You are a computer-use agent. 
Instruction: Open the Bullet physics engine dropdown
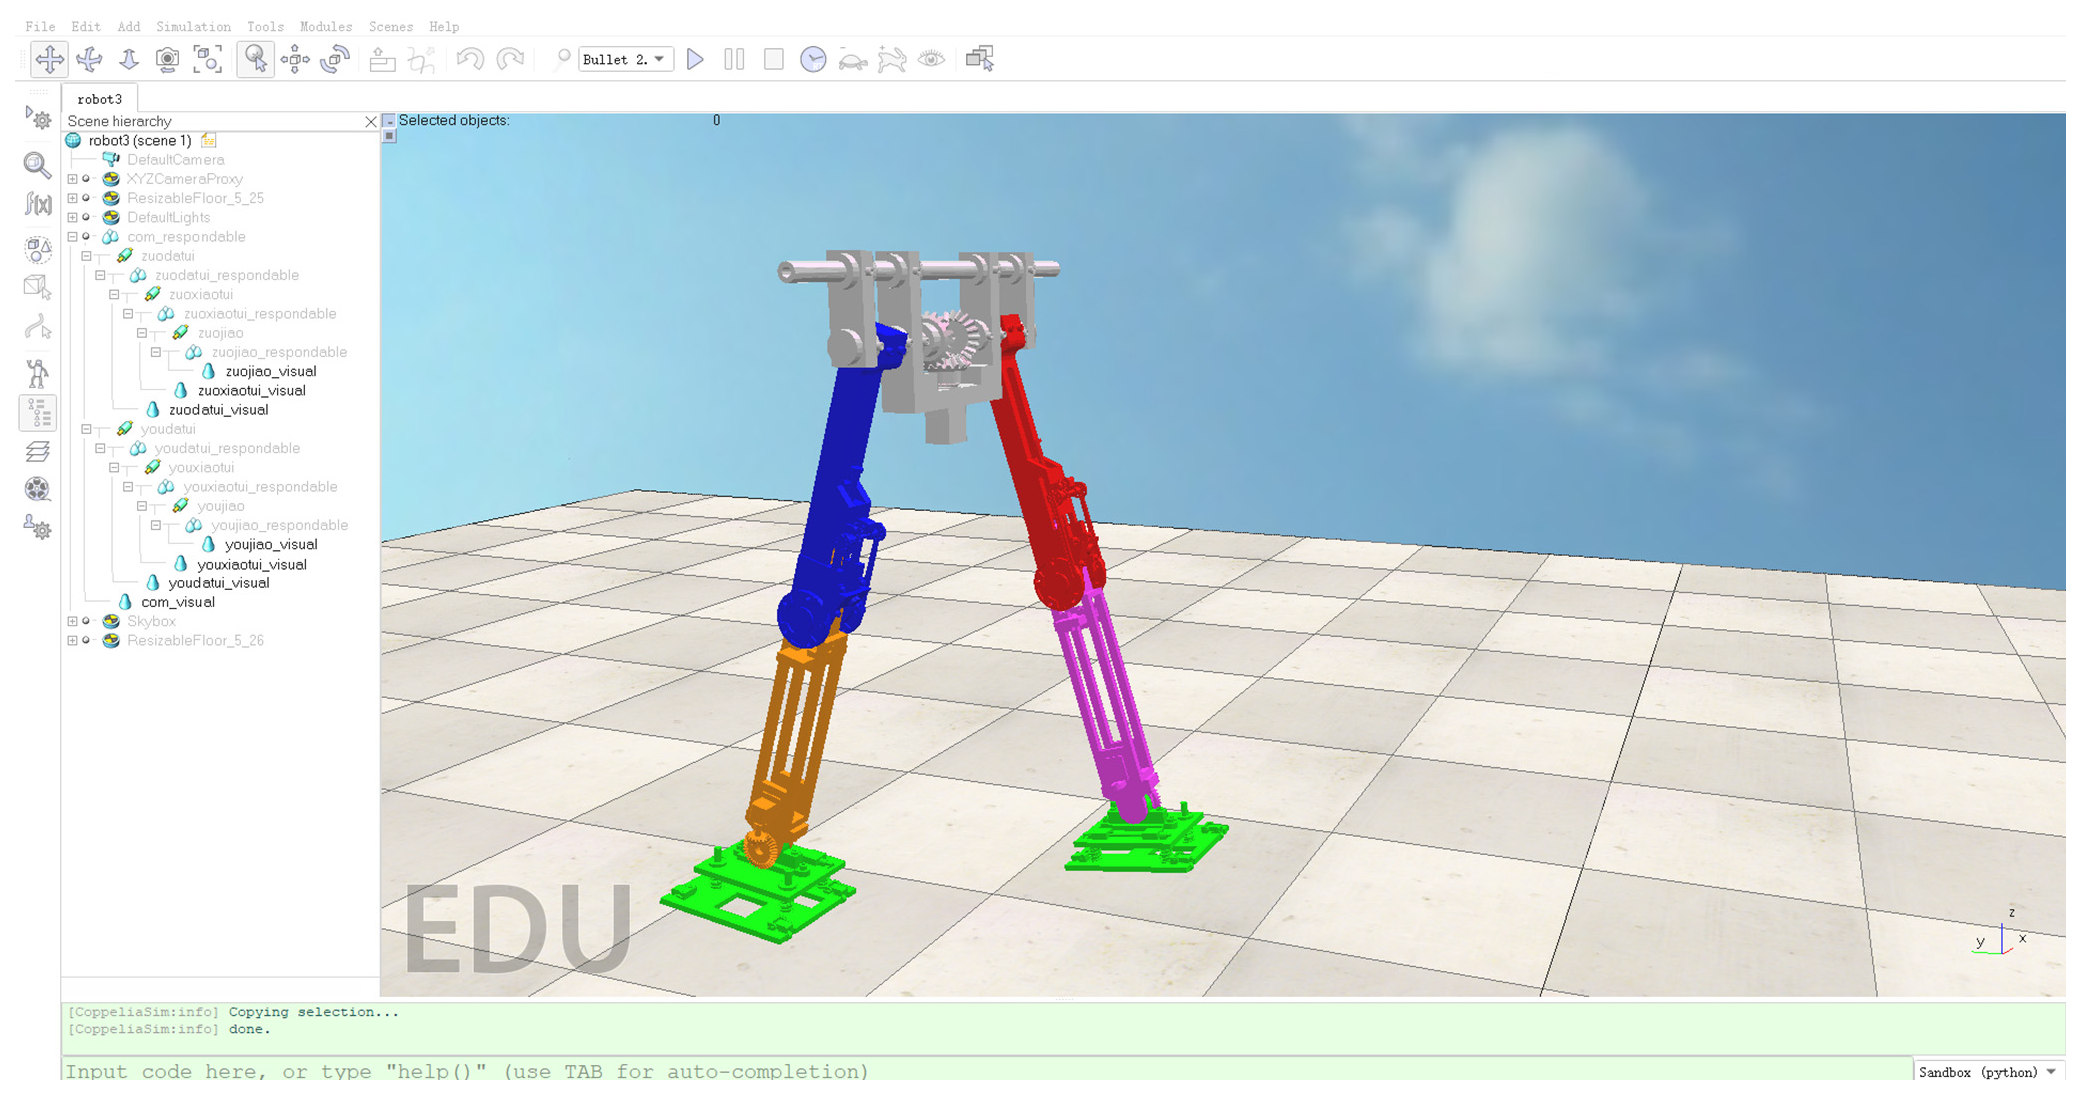point(625,59)
